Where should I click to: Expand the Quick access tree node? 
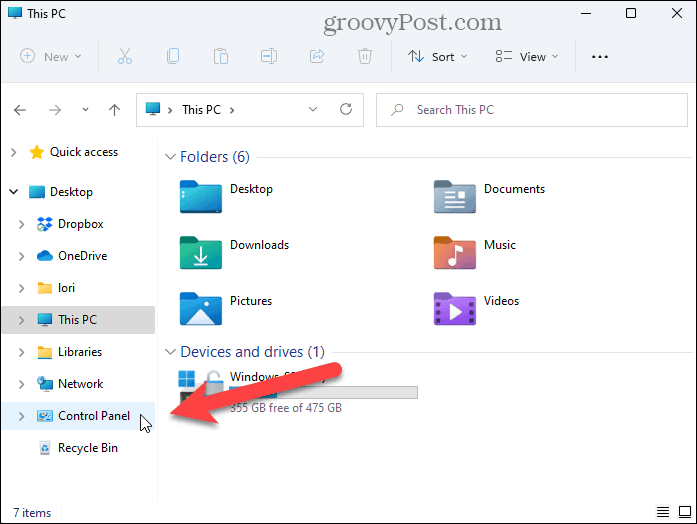[x=14, y=152]
